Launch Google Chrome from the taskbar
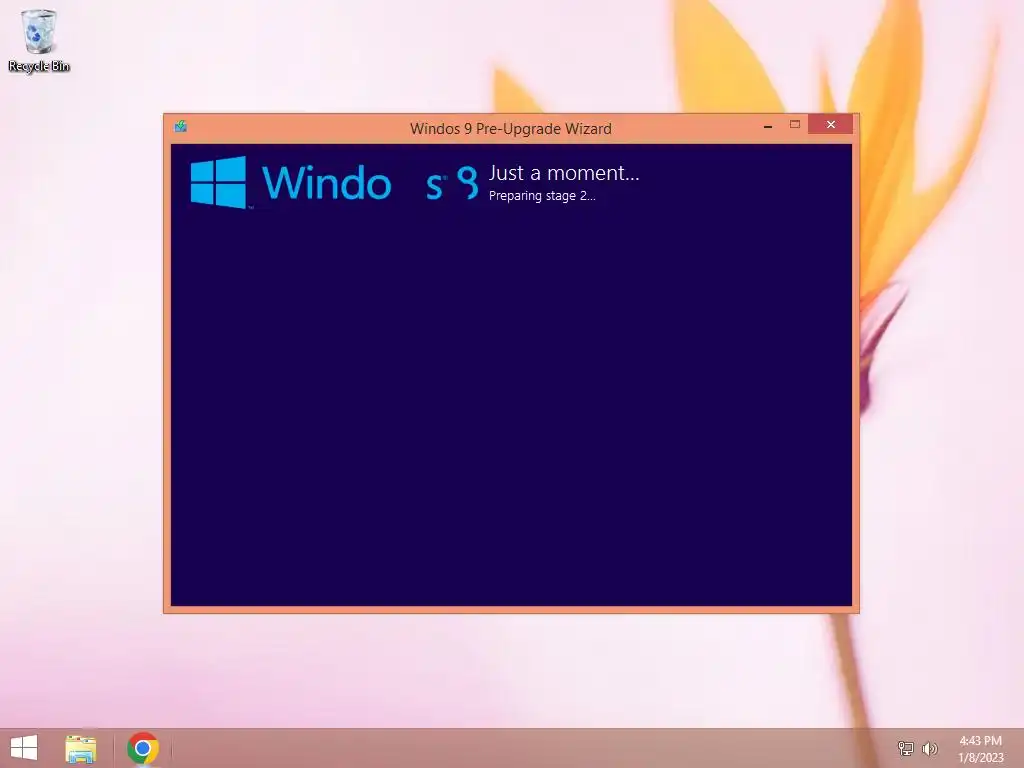Image resolution: width=1024 pixels, height=768 pixels. click(x=143, y=748)
